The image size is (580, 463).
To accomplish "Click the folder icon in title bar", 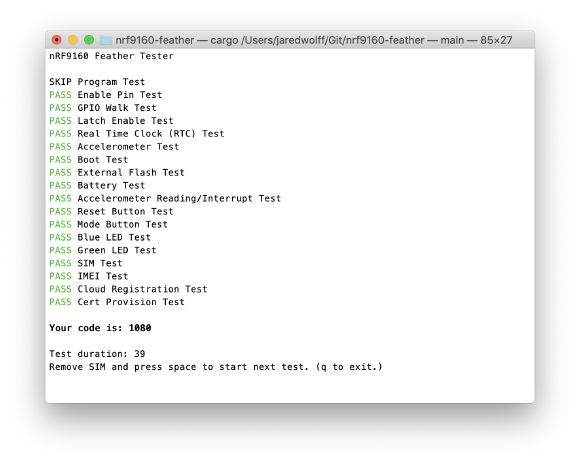I will point(106,40).
